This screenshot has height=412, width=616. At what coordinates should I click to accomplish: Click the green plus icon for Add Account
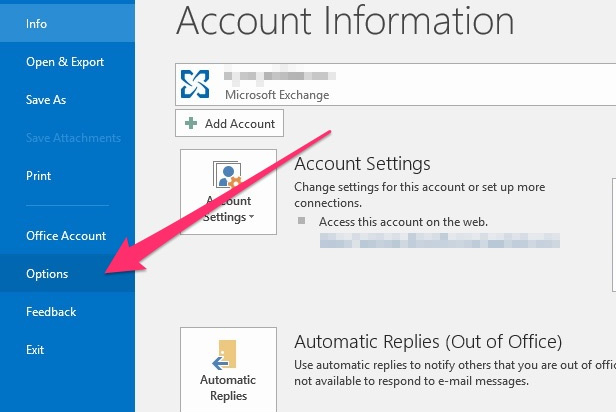coord(192,123)
